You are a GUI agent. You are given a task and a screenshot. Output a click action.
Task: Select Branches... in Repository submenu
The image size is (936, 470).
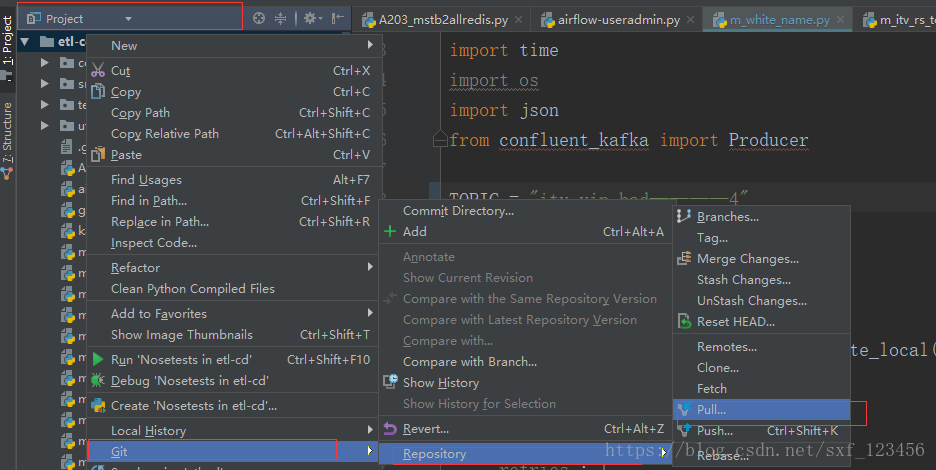pos(762,217)
